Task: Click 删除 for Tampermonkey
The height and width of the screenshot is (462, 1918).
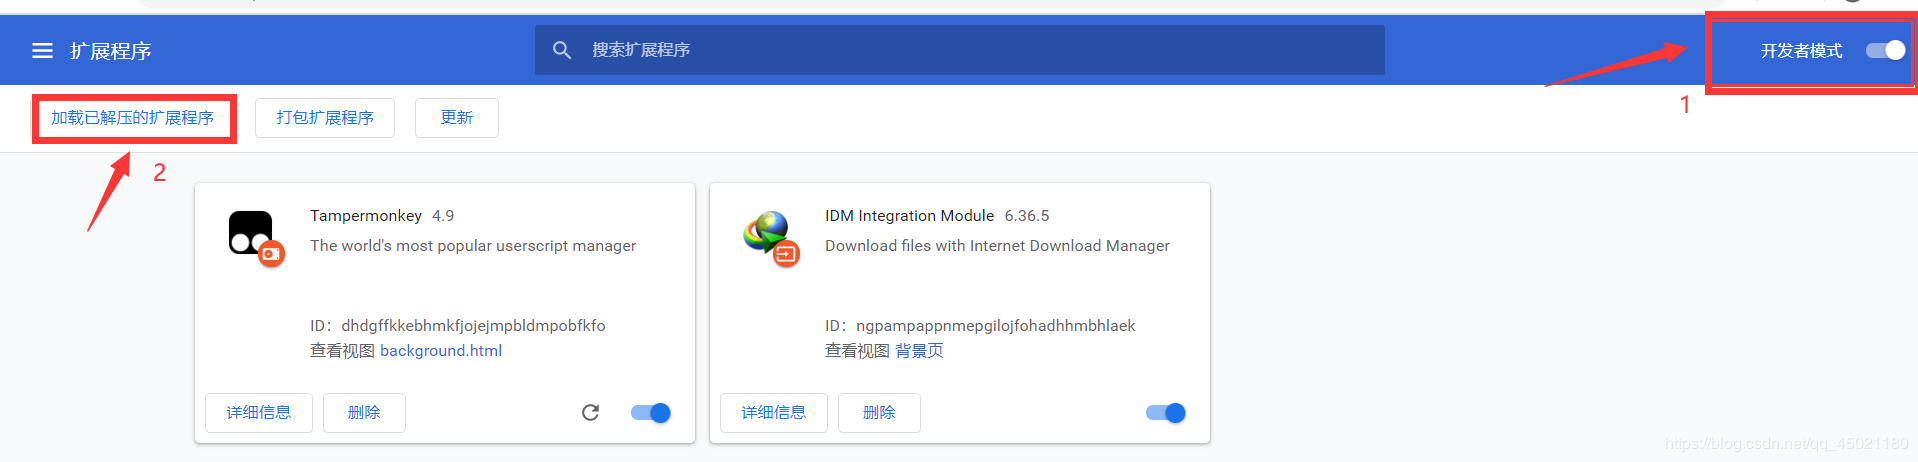Action: (x=364, y=413)
